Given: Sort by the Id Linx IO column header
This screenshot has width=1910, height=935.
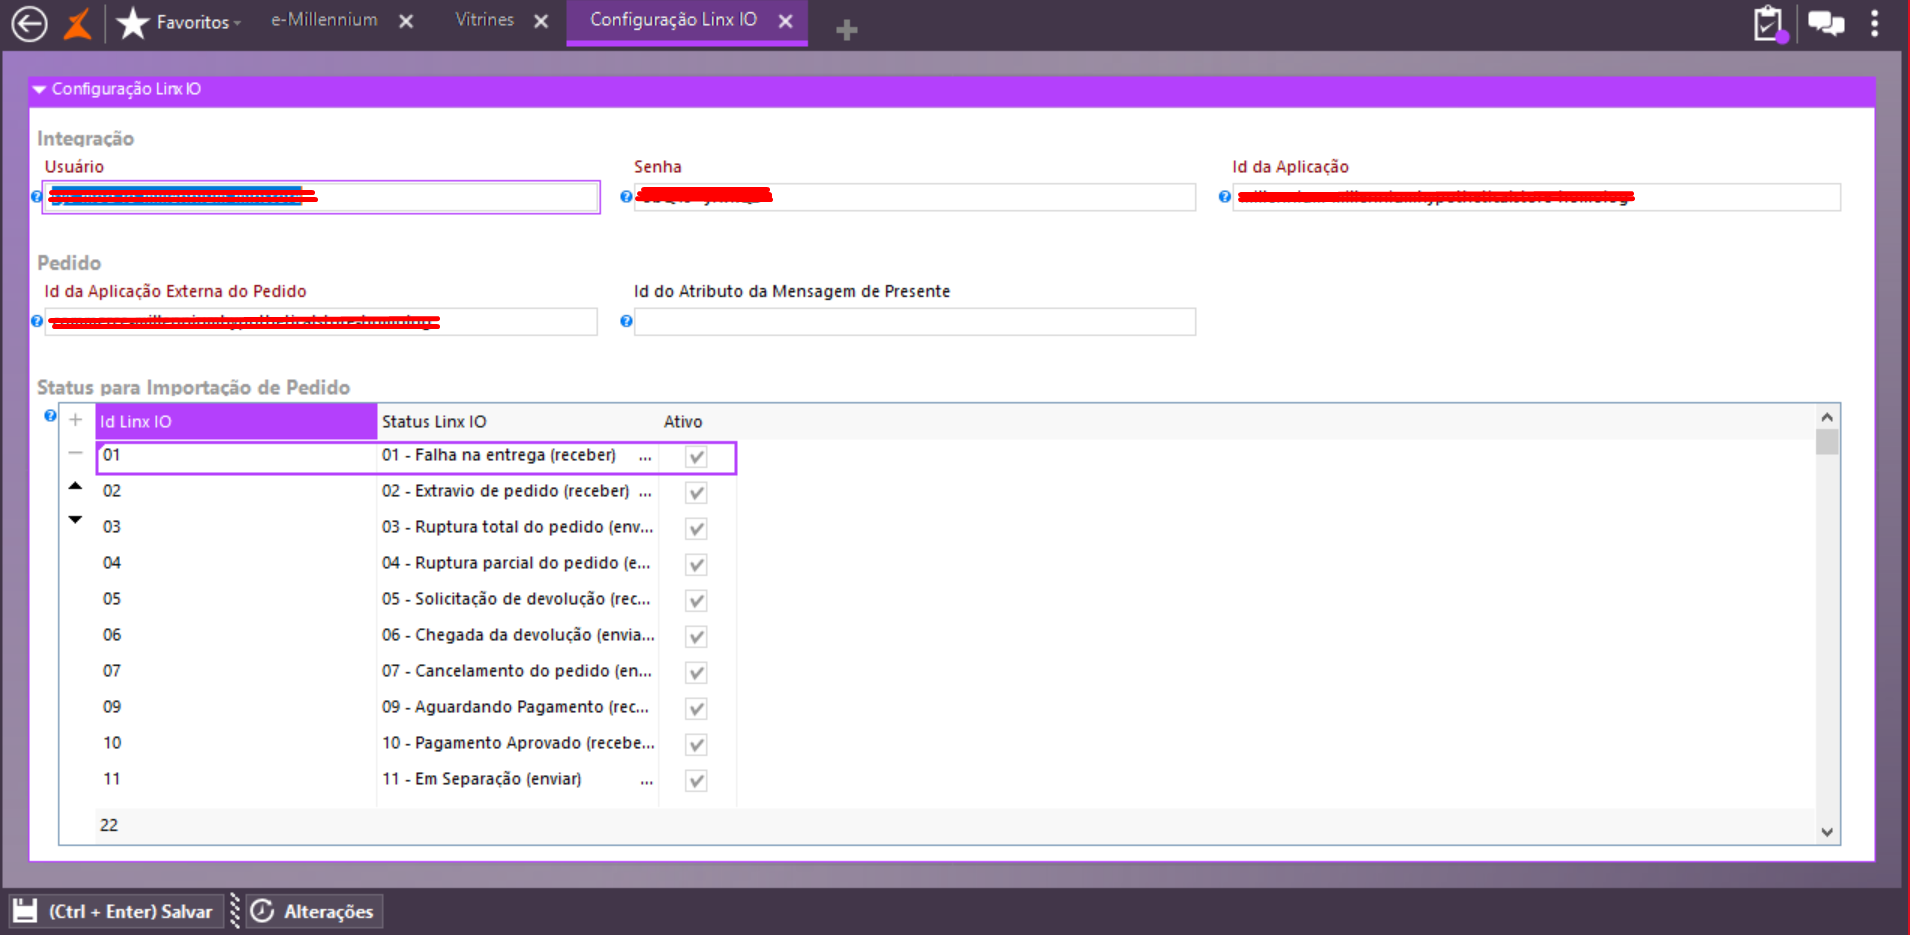Looking at the screenshot, I should pyautogui.click(x=236, y=422).
